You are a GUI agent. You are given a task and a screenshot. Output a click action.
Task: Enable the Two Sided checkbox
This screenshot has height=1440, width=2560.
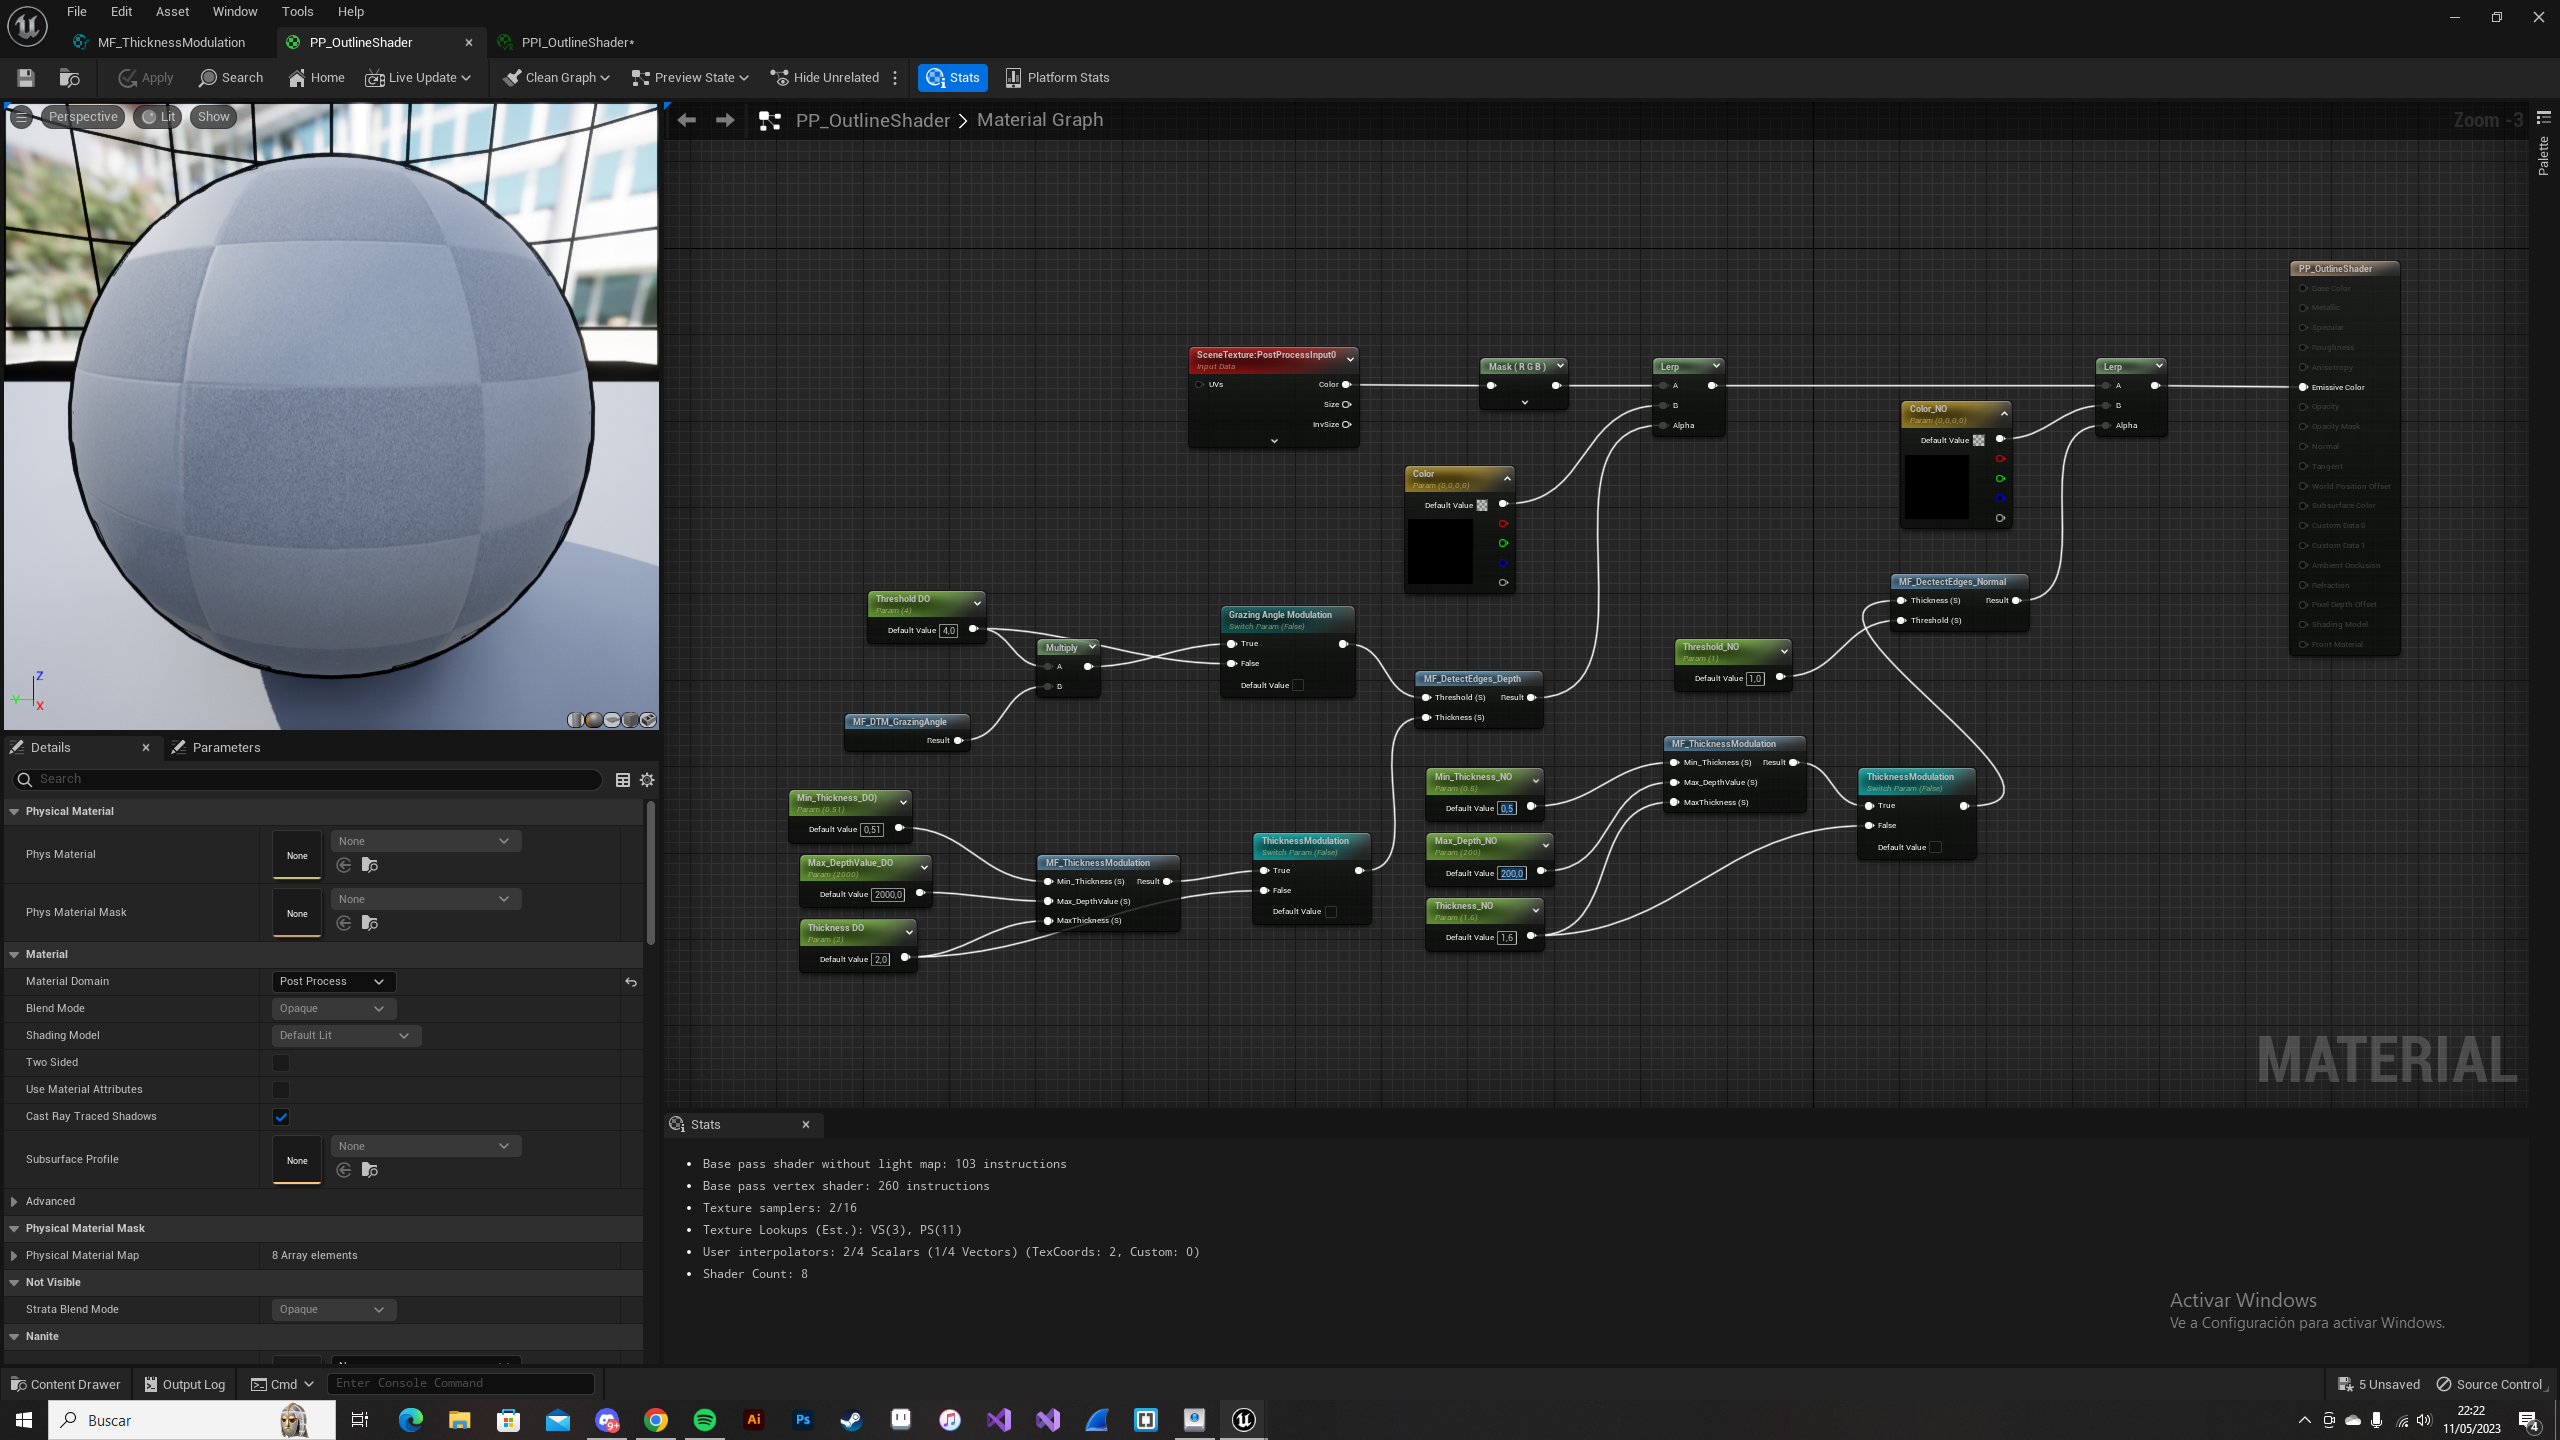pyautogui.click(x=281, y=1063)
